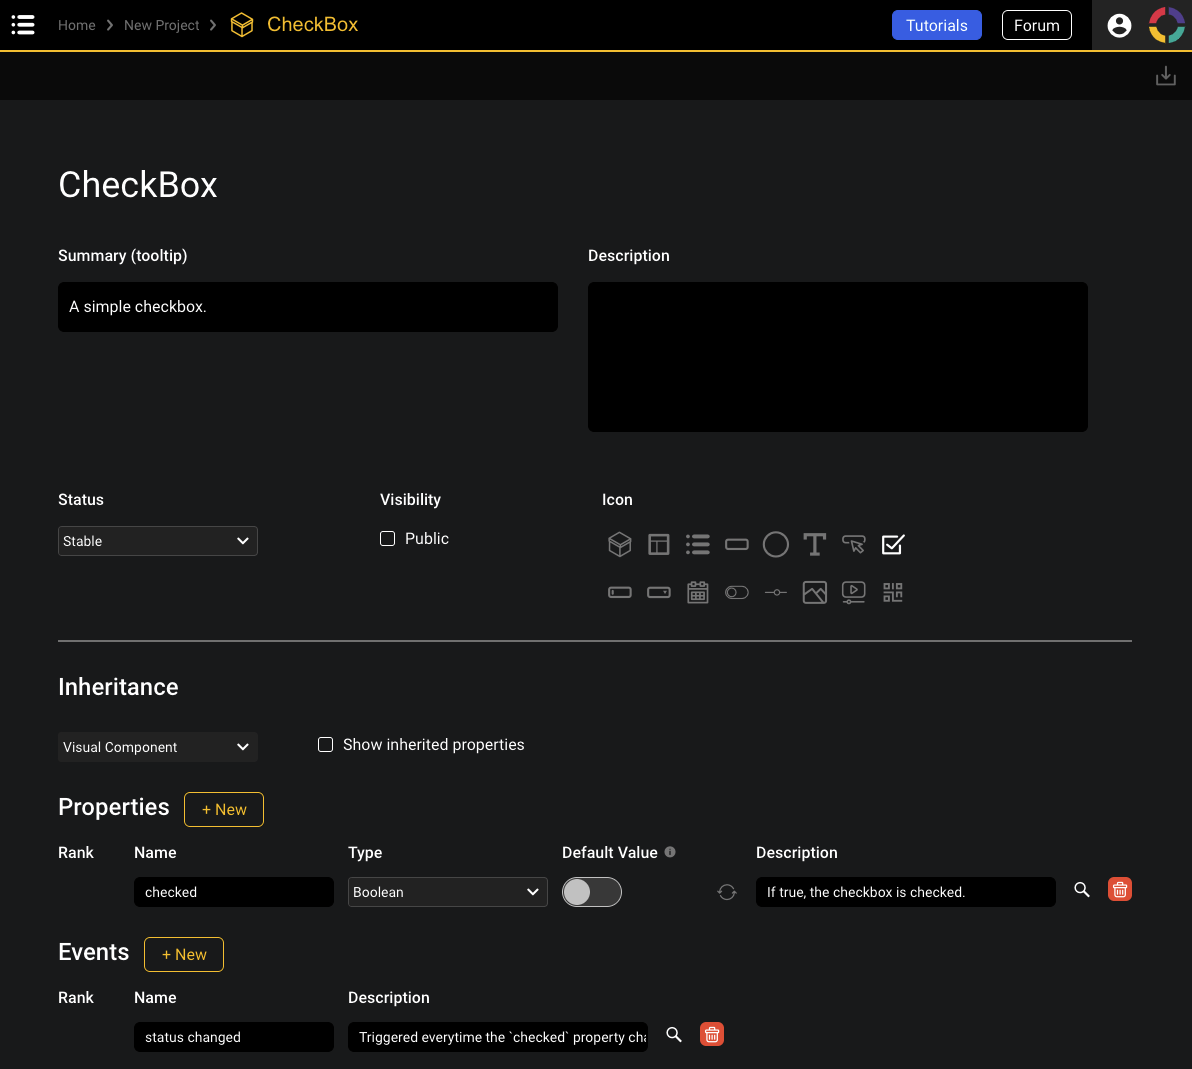The height and width of the screenshot is (1069, 1192).
Task: Check Show inherited properties
Action: coord(325,744)
